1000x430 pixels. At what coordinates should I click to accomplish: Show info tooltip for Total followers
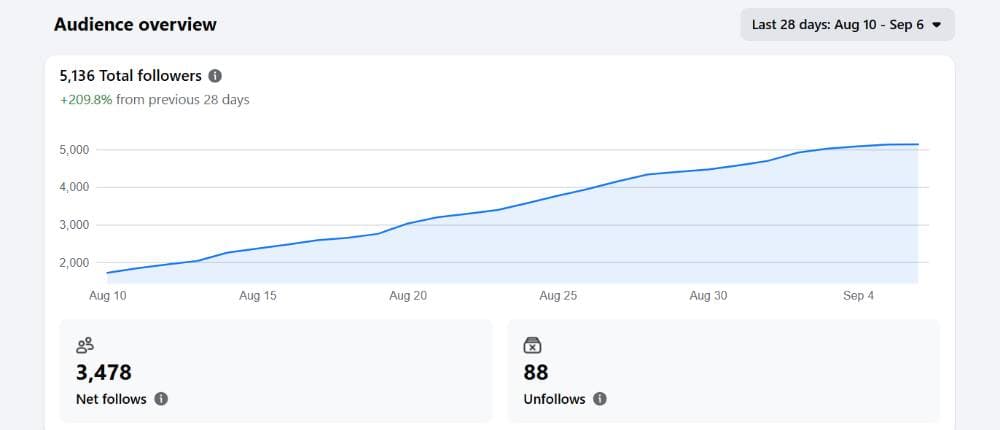pyautogui.click(x=216, y=76)
